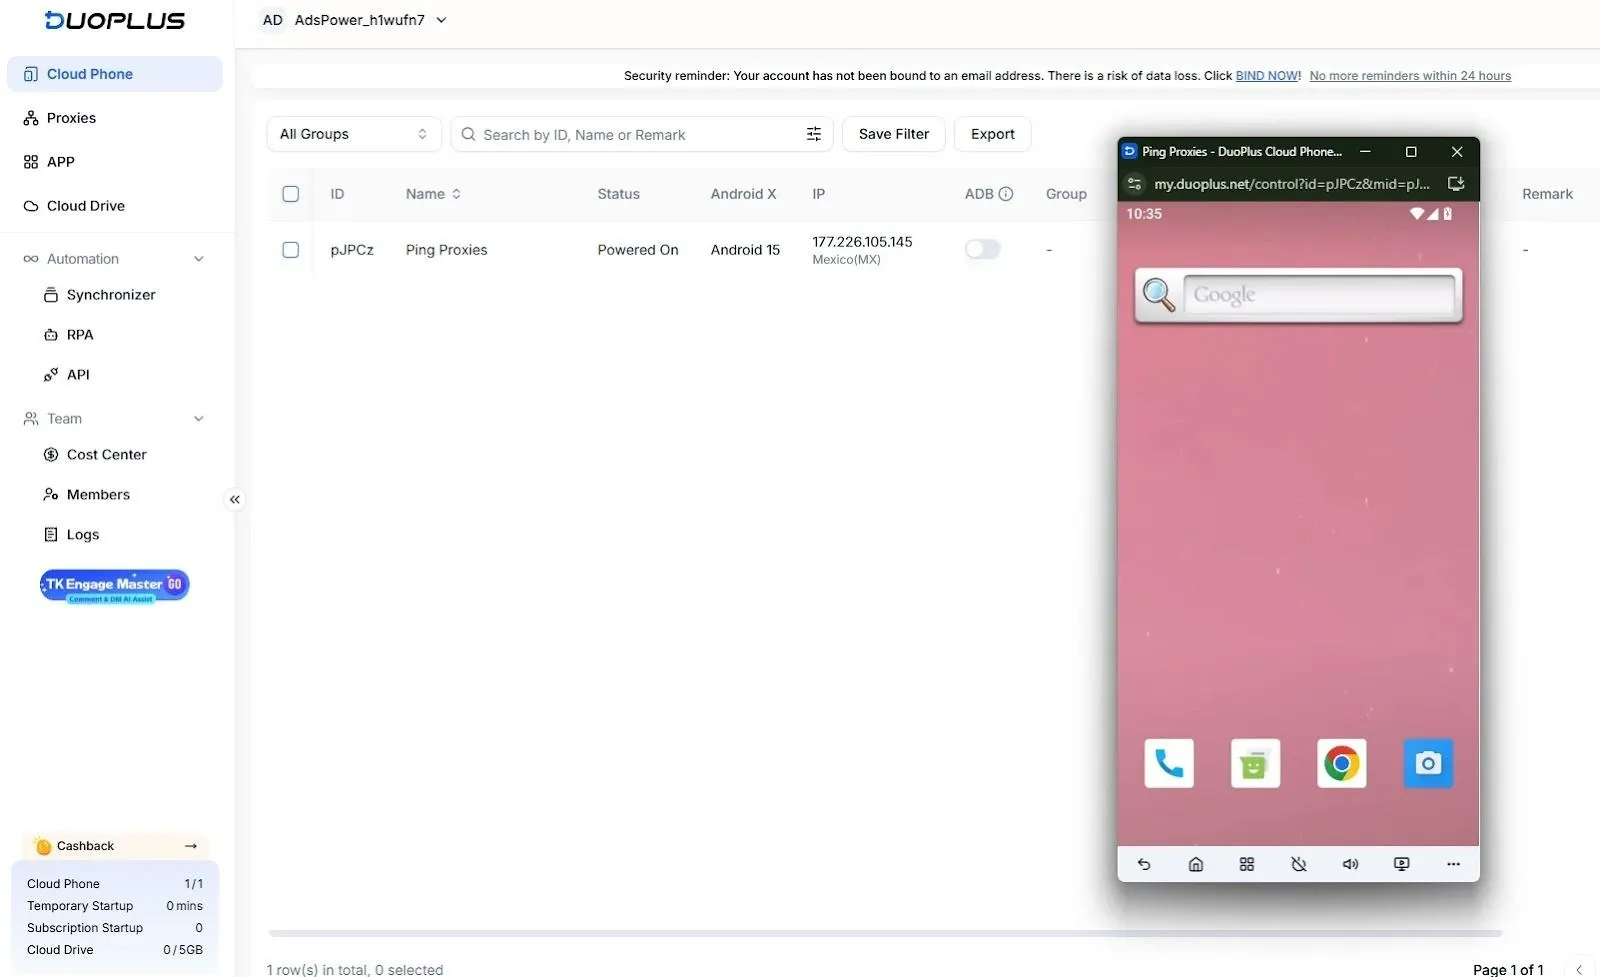Open the Camera app on the phone screen

pyautogui.click(x=1428, y=764)
